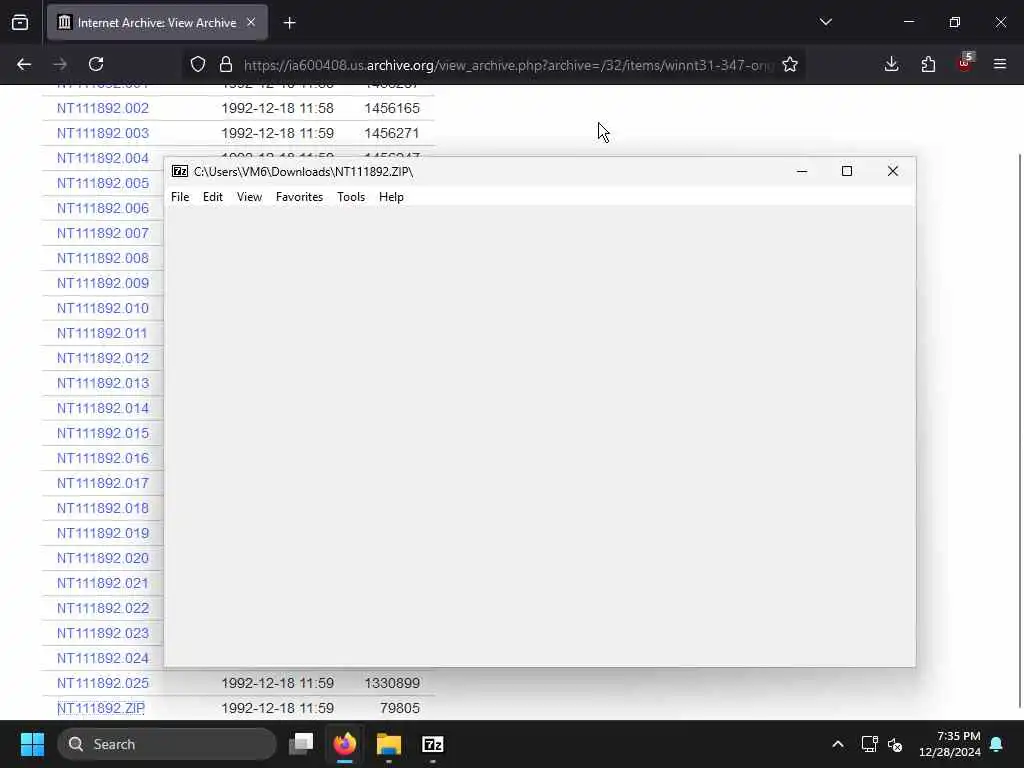Go back in Firefox
This screenshot has height=768, width=1024.
(x=24, y=64)
